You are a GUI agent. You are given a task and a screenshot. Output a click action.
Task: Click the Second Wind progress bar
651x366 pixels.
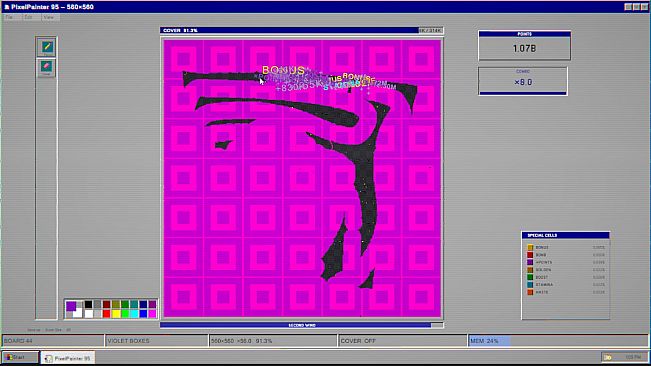pos(302,325)
